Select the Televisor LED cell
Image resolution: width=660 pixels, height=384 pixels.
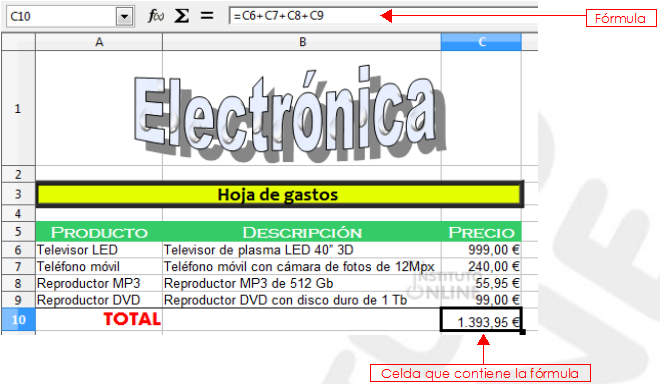(x=99, y=250)
